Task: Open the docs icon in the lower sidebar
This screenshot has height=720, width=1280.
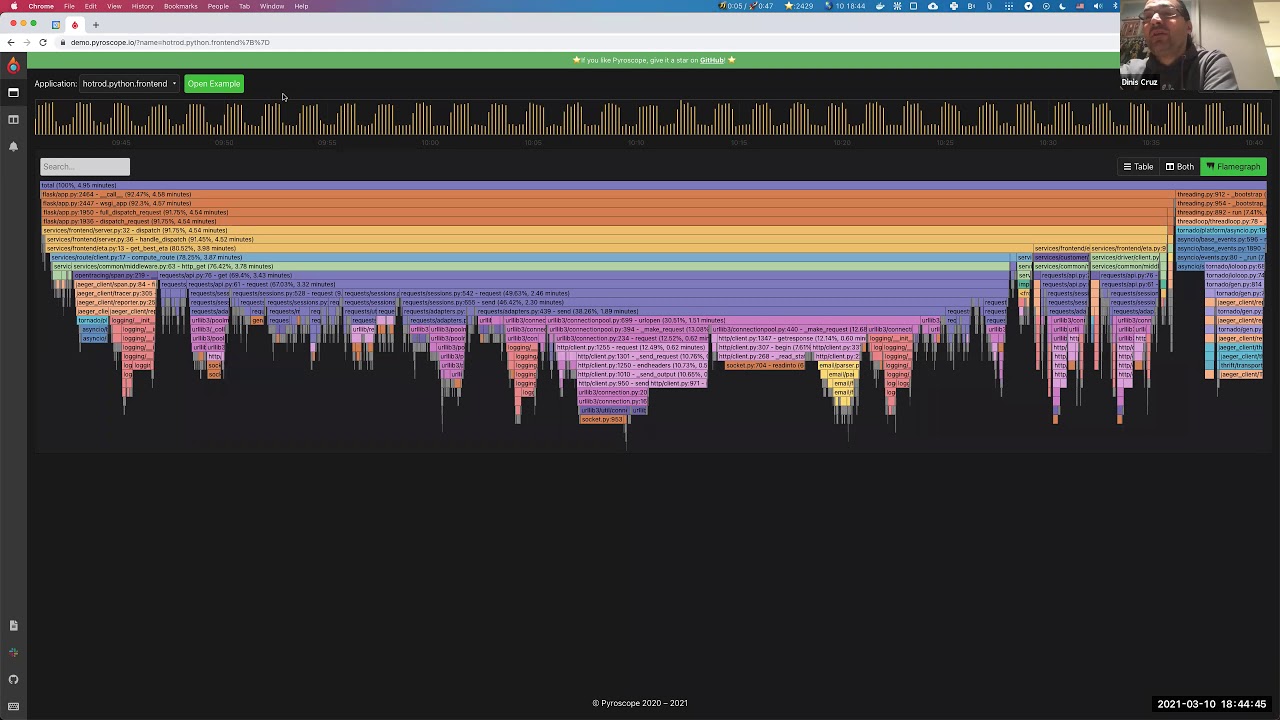Action: (x=13, y=625)
